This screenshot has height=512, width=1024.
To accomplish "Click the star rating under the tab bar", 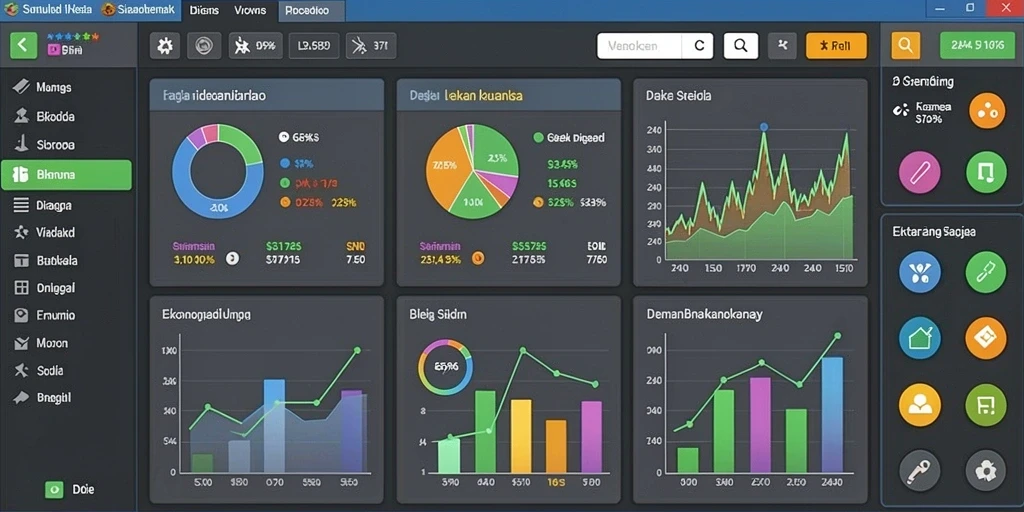I will (x=73, y=37).
